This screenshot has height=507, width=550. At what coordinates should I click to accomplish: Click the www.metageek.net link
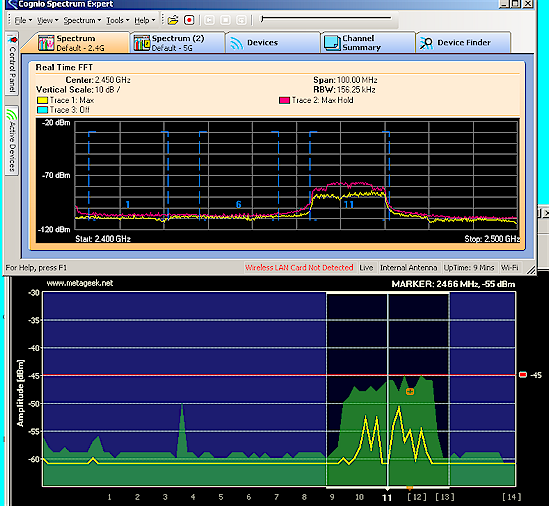point(80,283)
